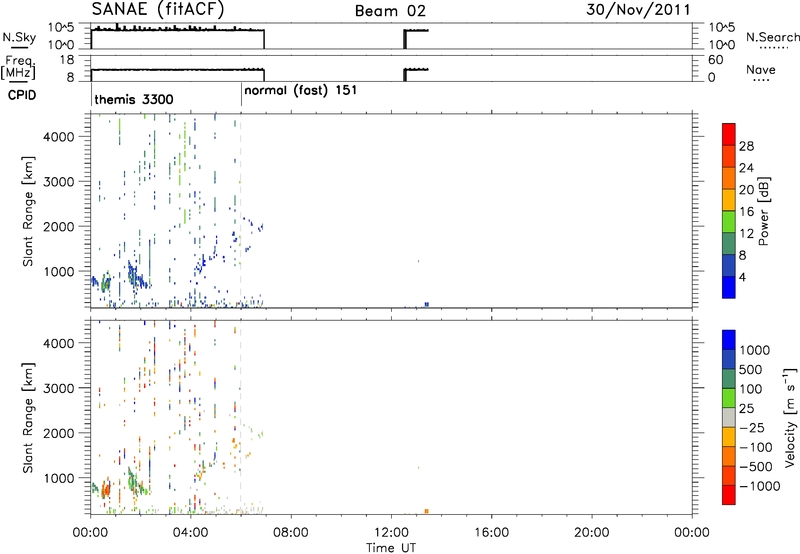Click the Freq. [MHz] axis label
The image size is (800, 554).
coord(18,67)
